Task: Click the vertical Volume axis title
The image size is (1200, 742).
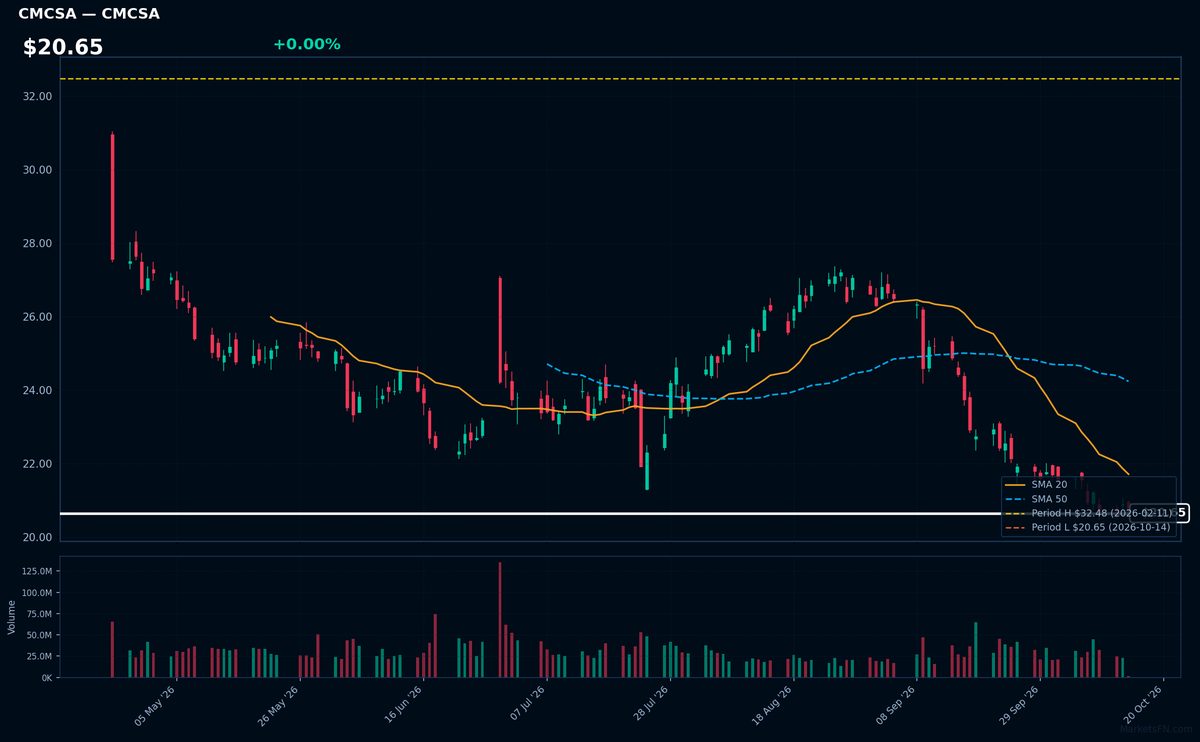Action: coord(12,617)
